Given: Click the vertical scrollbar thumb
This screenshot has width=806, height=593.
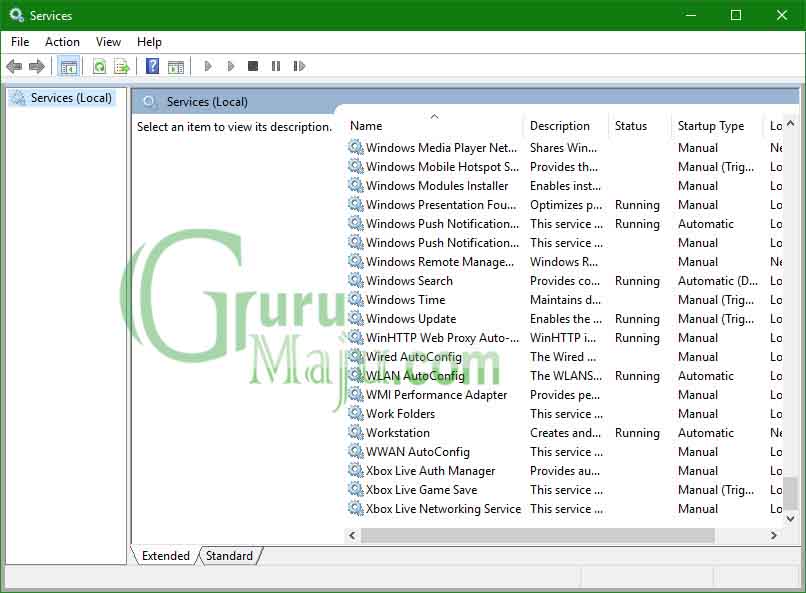Looking at the screenshot, I should tap(791, 493).
